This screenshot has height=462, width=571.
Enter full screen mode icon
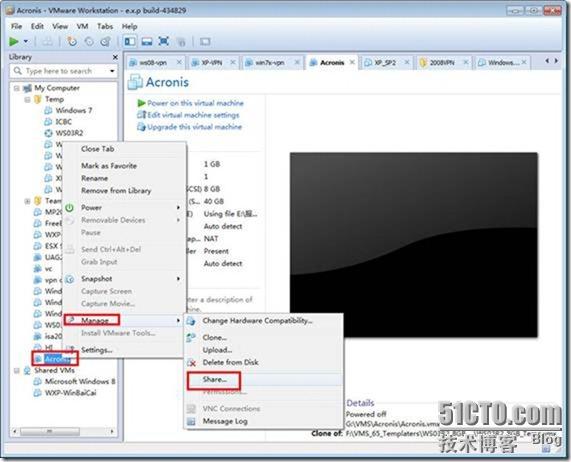point(164,42)
